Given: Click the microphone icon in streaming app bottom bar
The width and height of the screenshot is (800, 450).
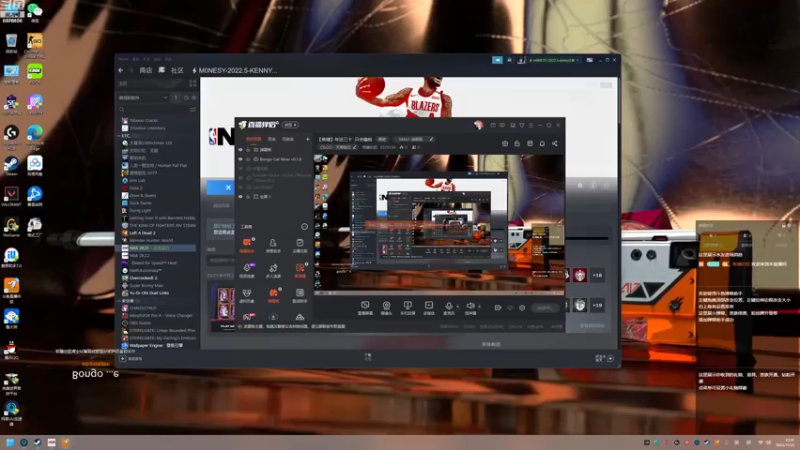Looking at the screenshot, I should tap(449, 307).
